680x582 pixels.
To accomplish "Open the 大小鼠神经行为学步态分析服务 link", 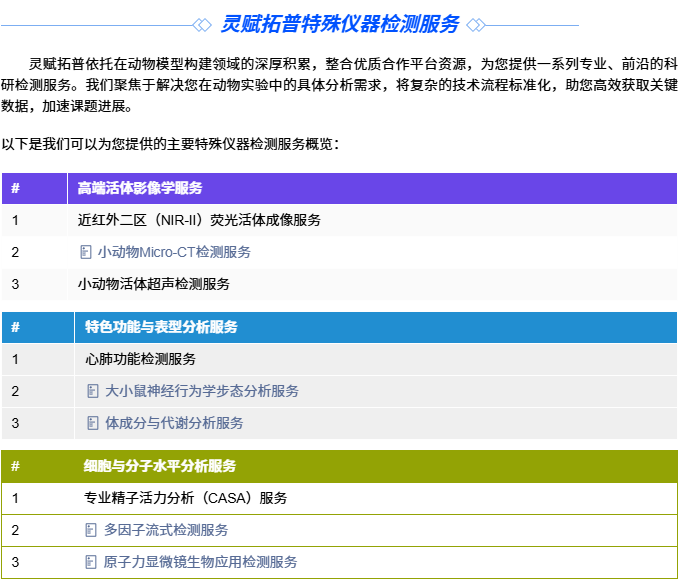I will tap(202, 391).
